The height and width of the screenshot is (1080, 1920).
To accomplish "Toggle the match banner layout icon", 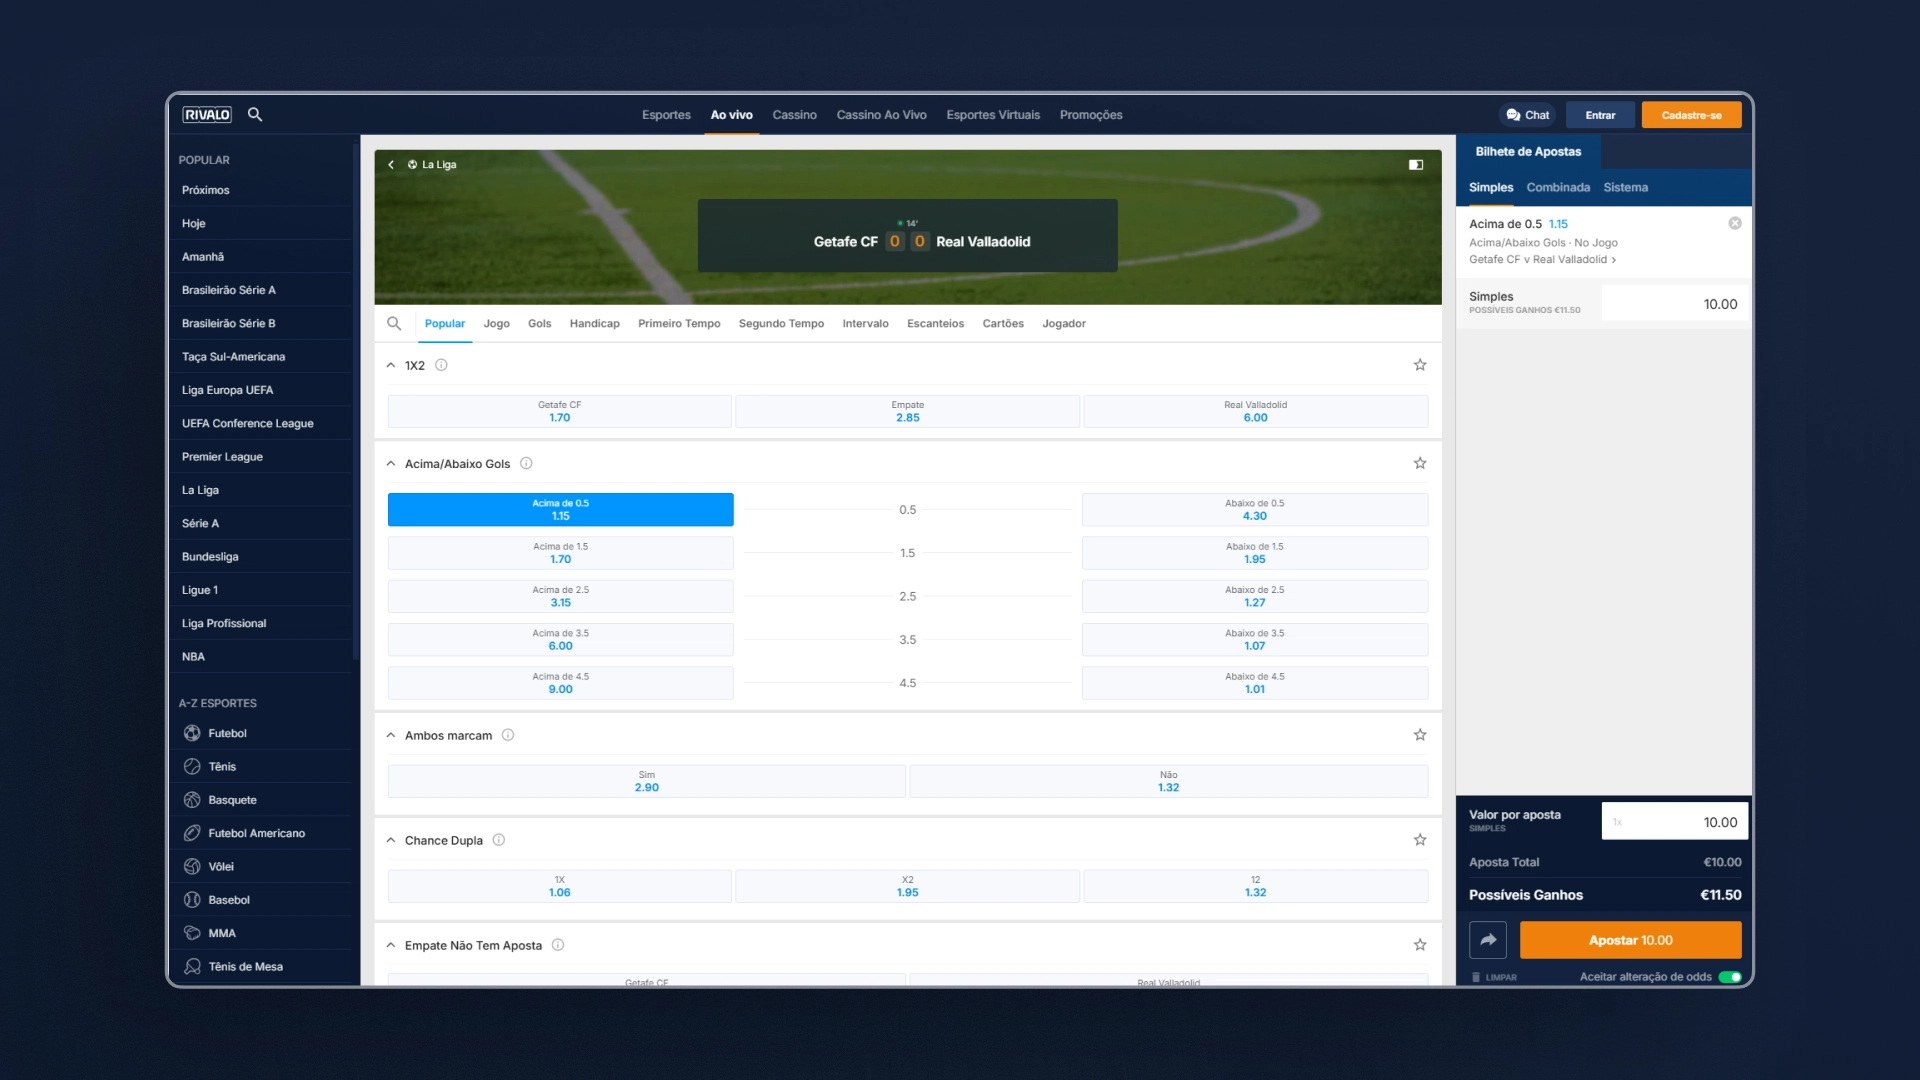I will (x=1416, y=165).
